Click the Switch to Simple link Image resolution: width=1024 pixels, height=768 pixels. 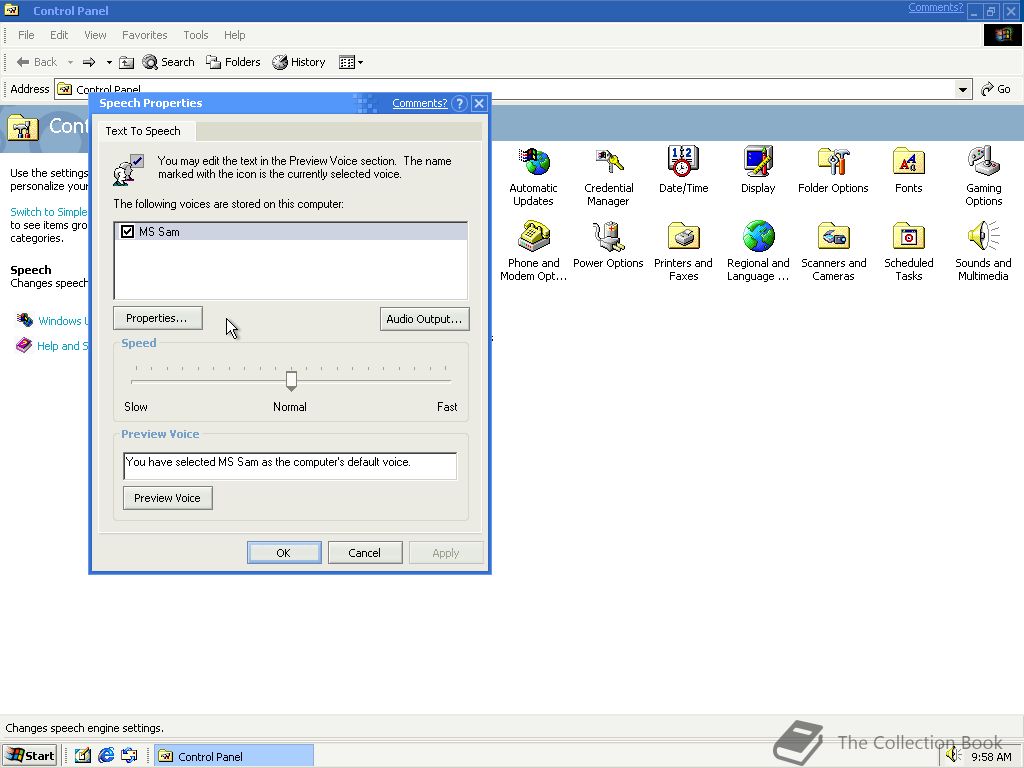[x=49, y=212]
